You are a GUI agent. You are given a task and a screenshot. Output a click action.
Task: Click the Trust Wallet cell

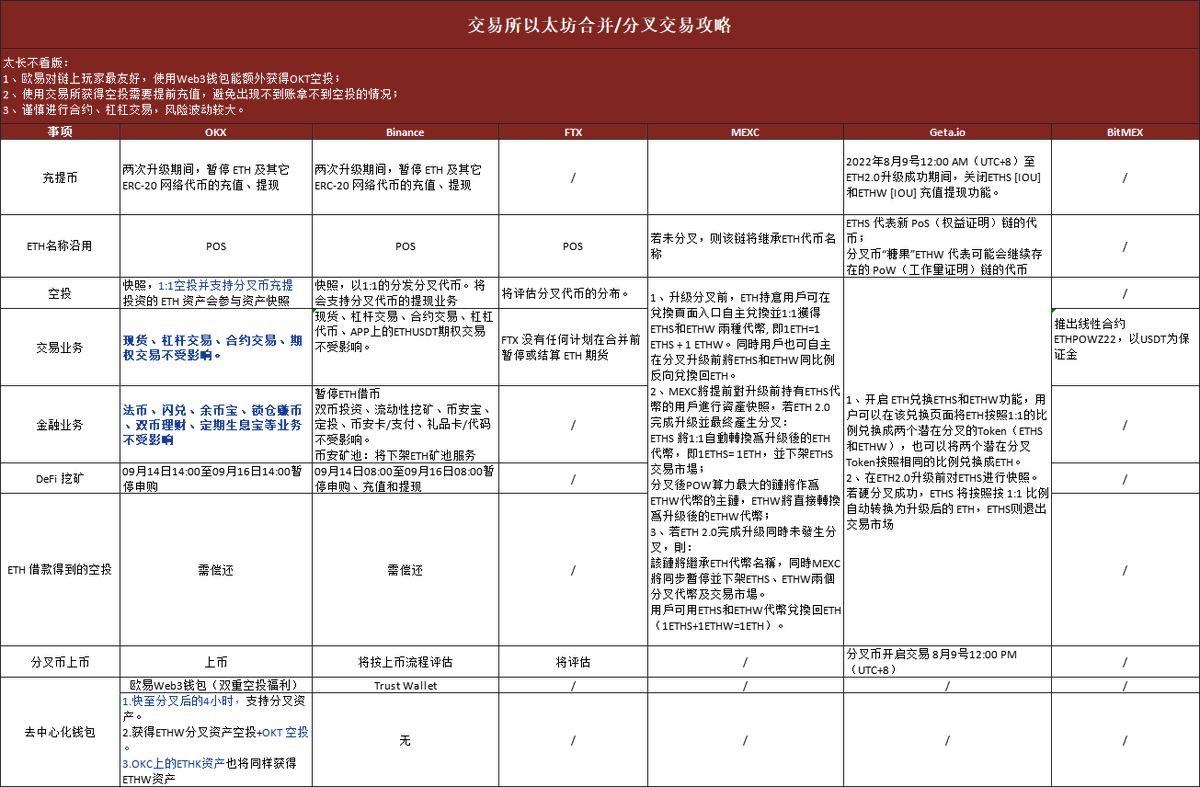pos(405,686)
